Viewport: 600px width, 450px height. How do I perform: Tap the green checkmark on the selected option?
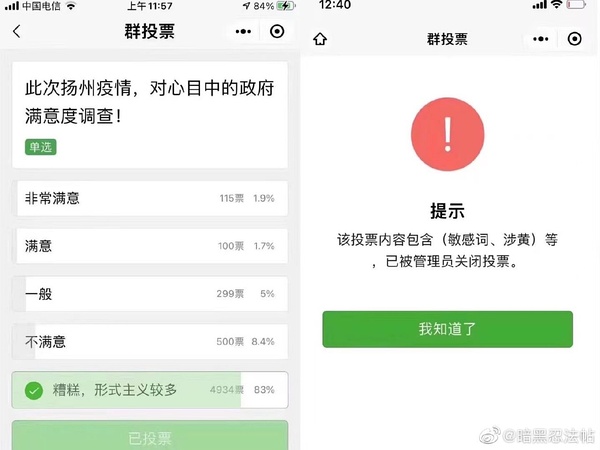[34, 390]
